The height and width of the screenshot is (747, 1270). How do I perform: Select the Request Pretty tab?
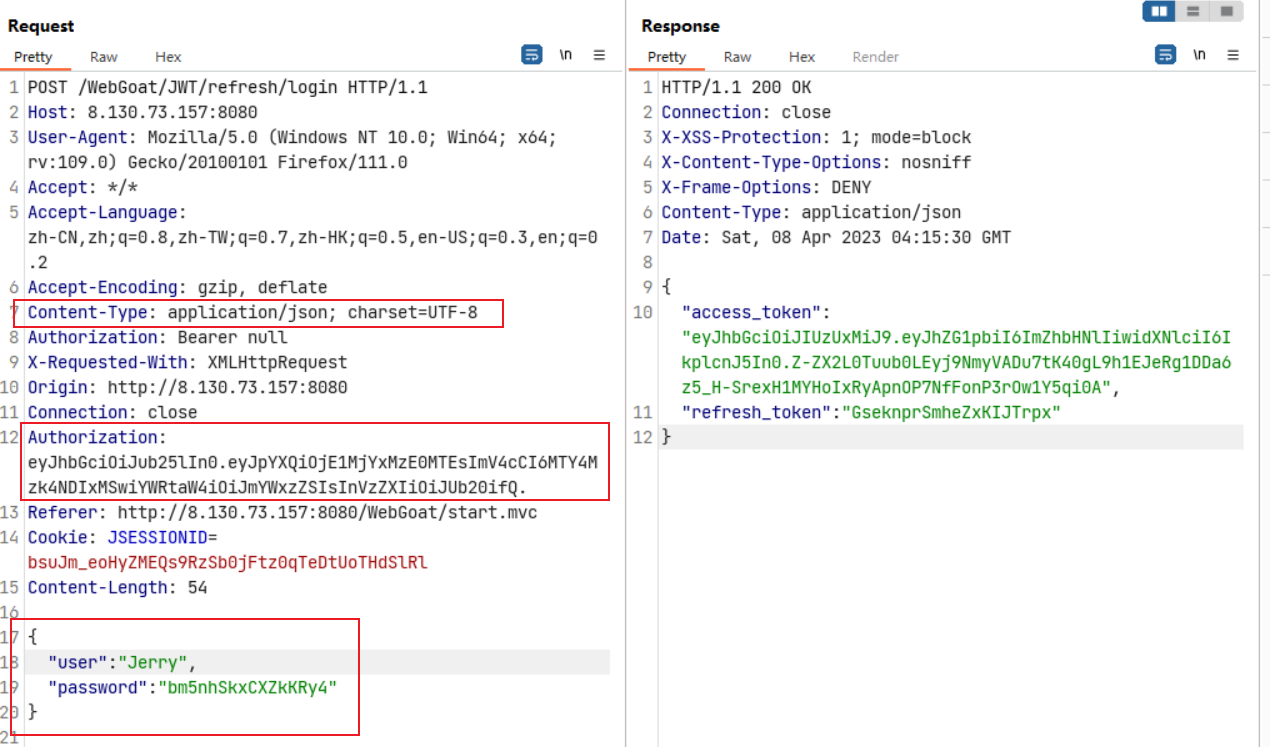tap(33, 57)
